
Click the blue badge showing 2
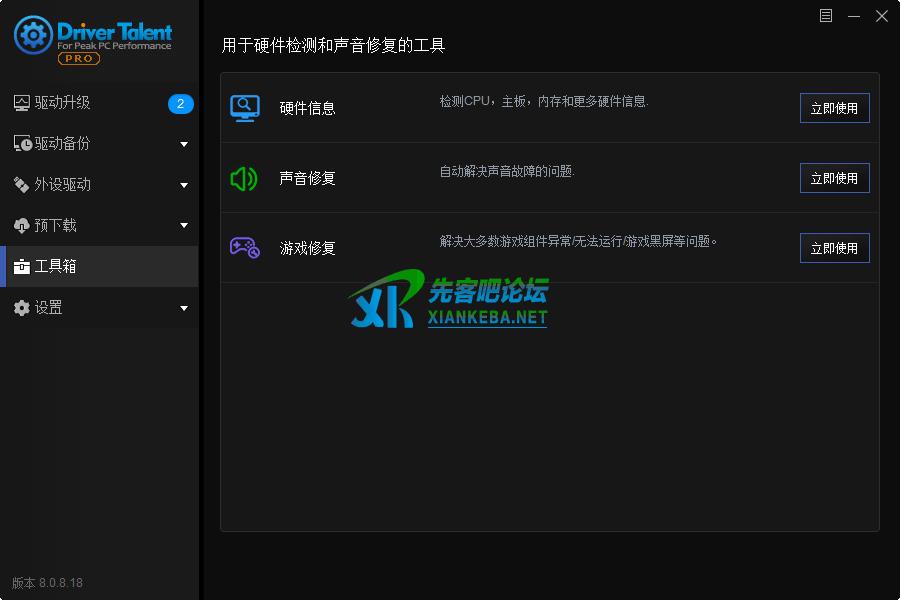180,103
